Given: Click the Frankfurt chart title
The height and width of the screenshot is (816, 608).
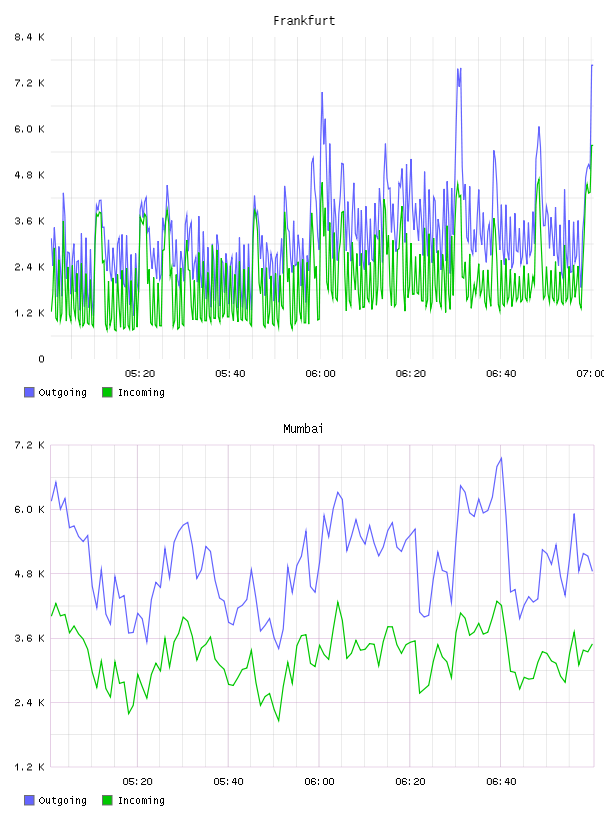Looking at the screenshot, I should [x=304, y=21].
